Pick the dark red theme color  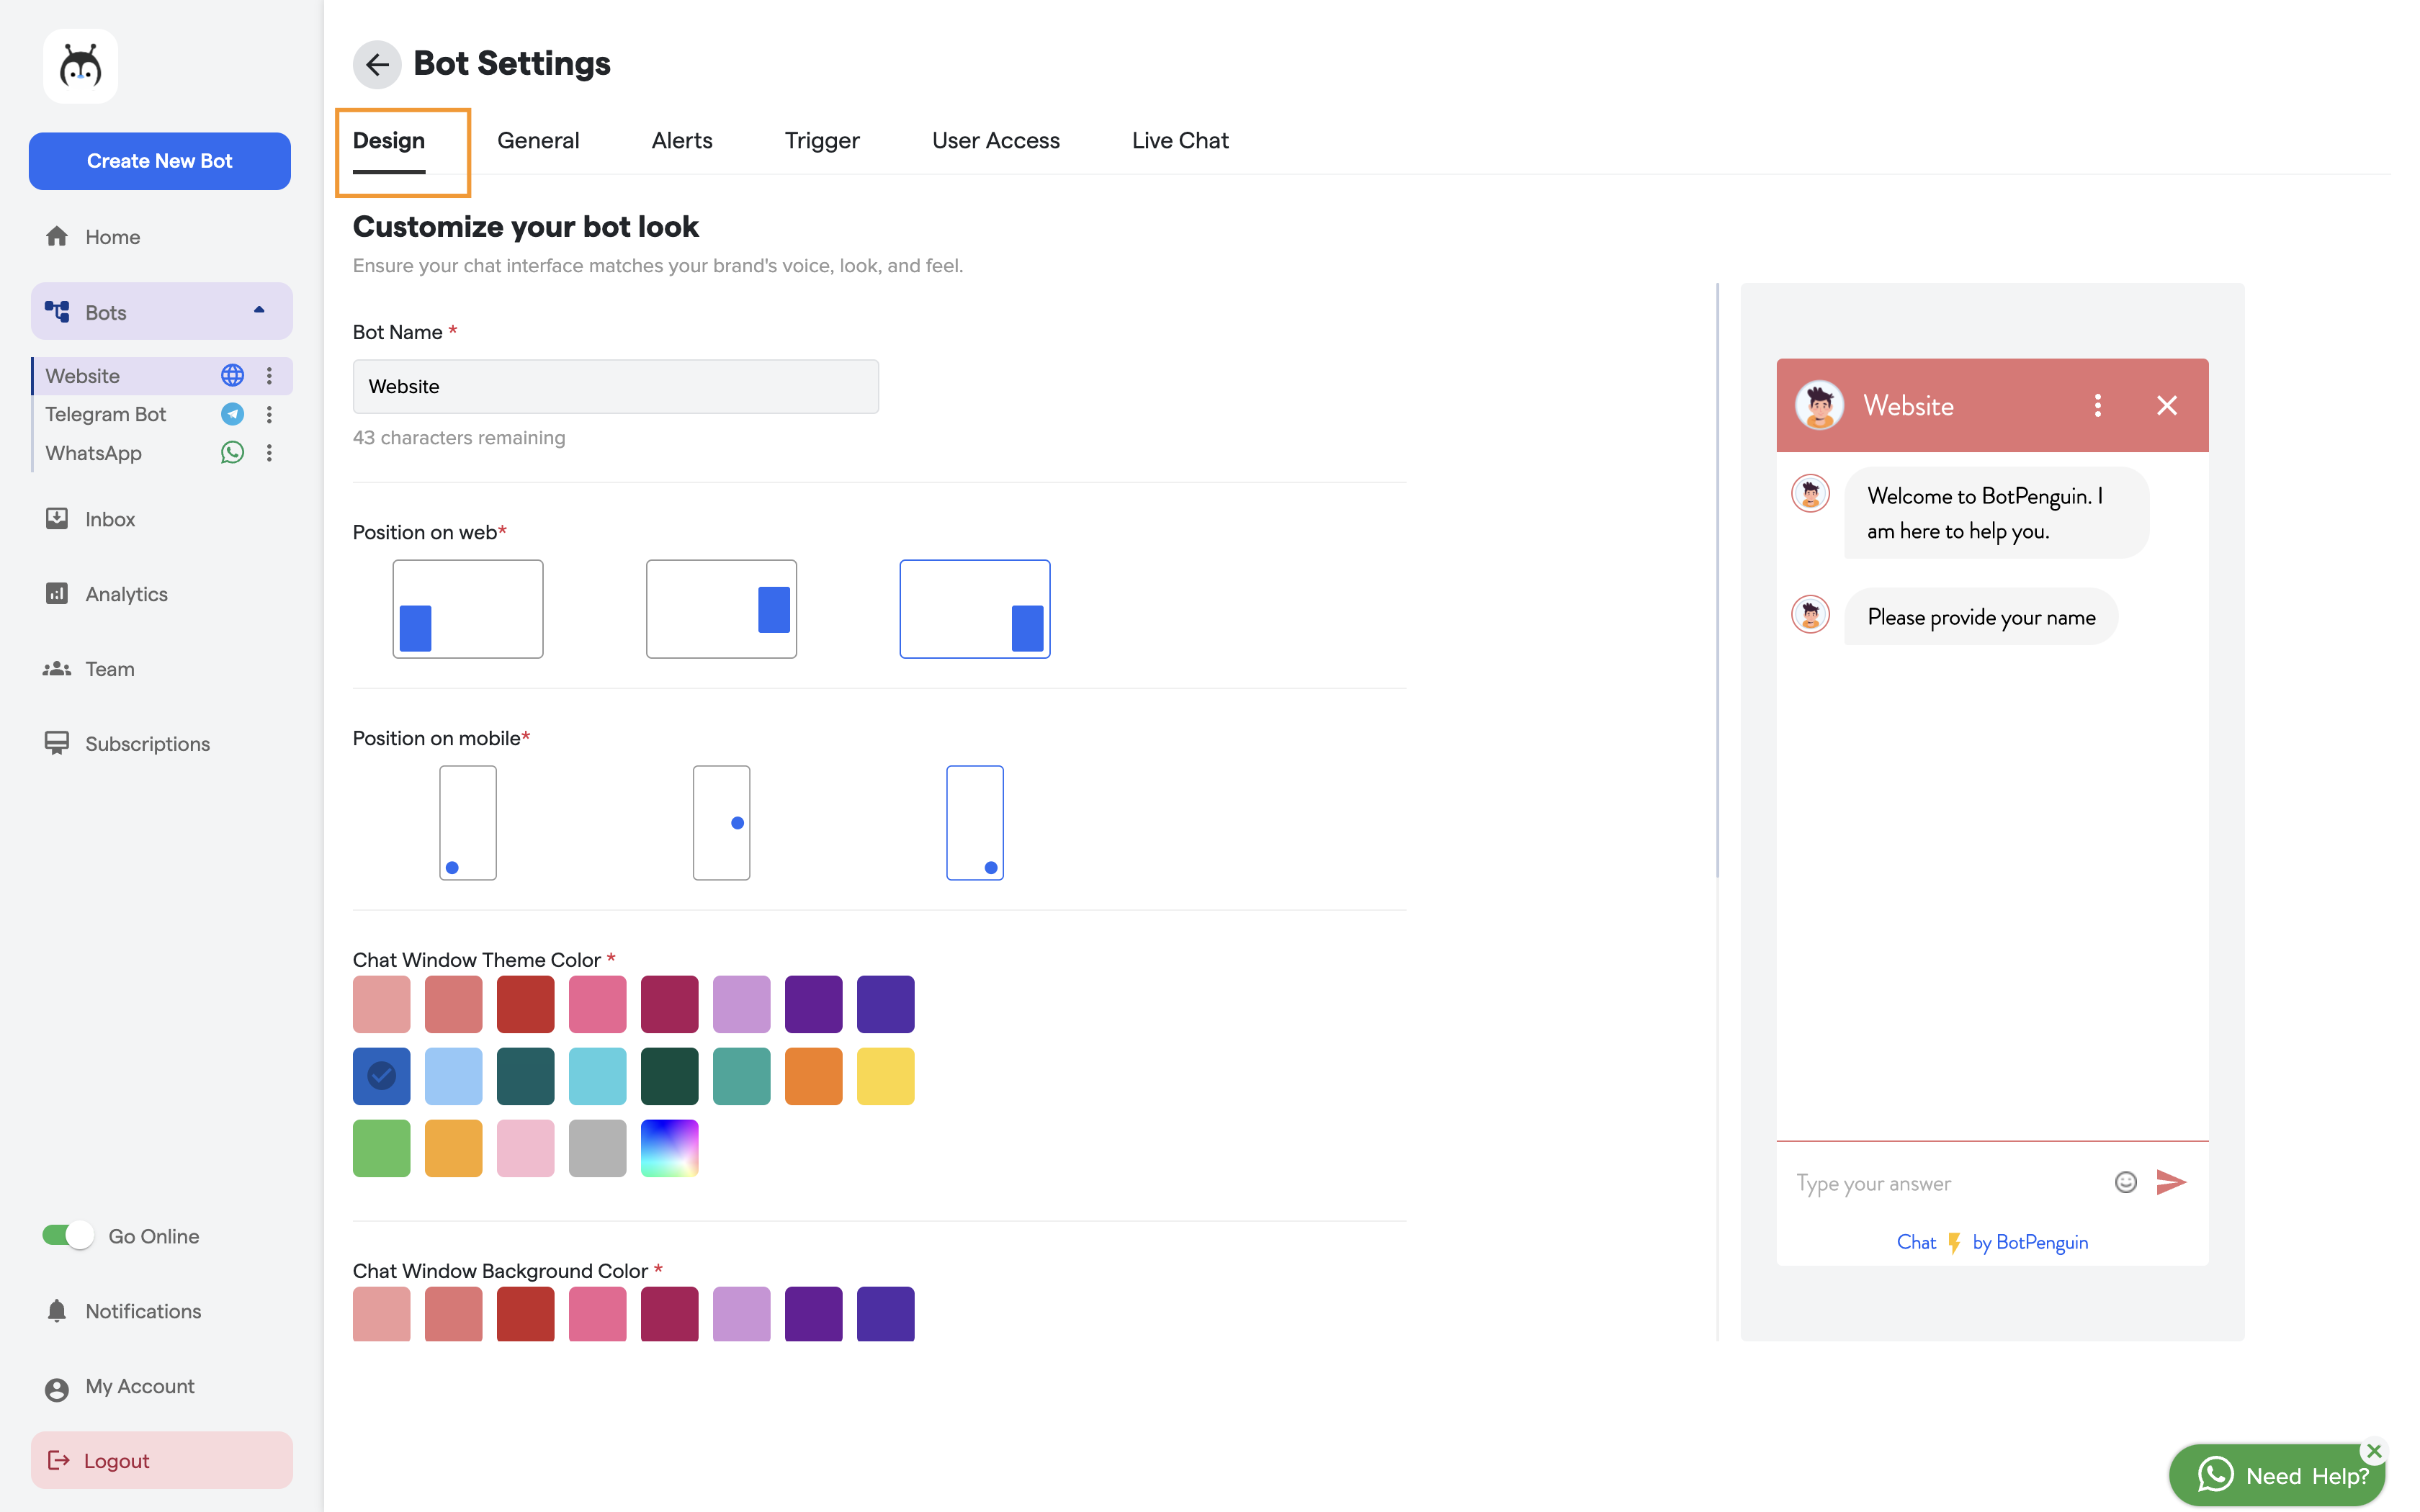[525, 1004]
